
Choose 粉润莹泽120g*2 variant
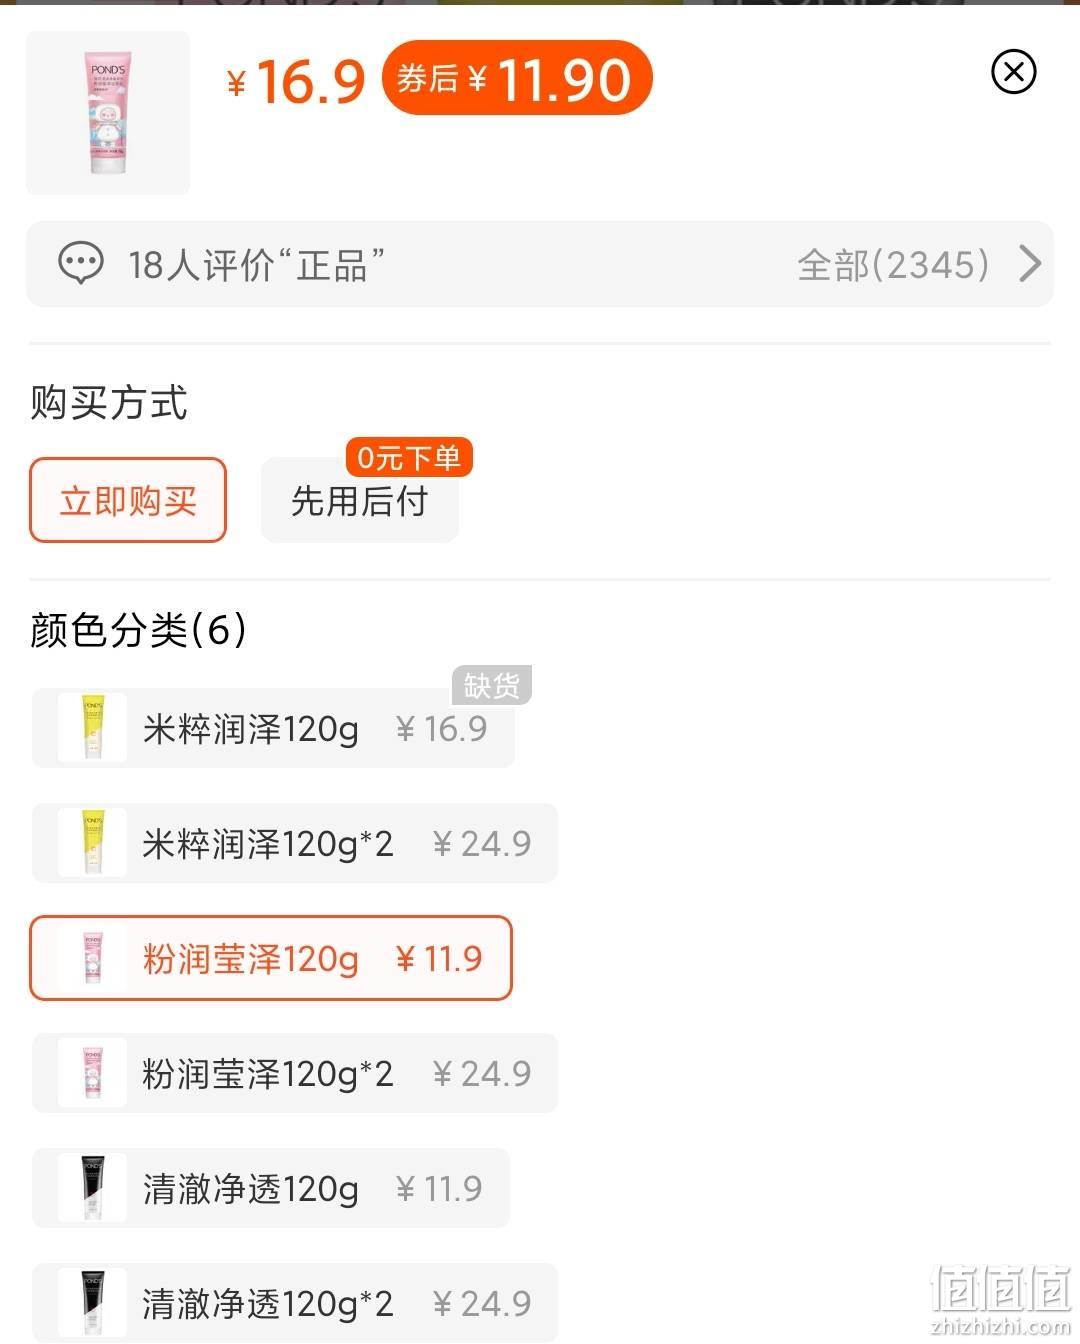tap(295, 1073)
